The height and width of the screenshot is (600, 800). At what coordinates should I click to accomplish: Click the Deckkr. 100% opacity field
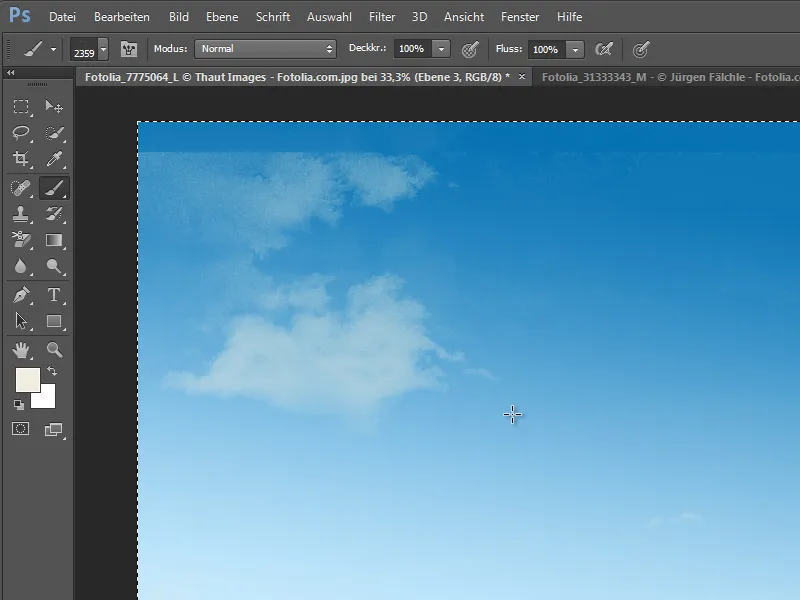click(412, 49)
